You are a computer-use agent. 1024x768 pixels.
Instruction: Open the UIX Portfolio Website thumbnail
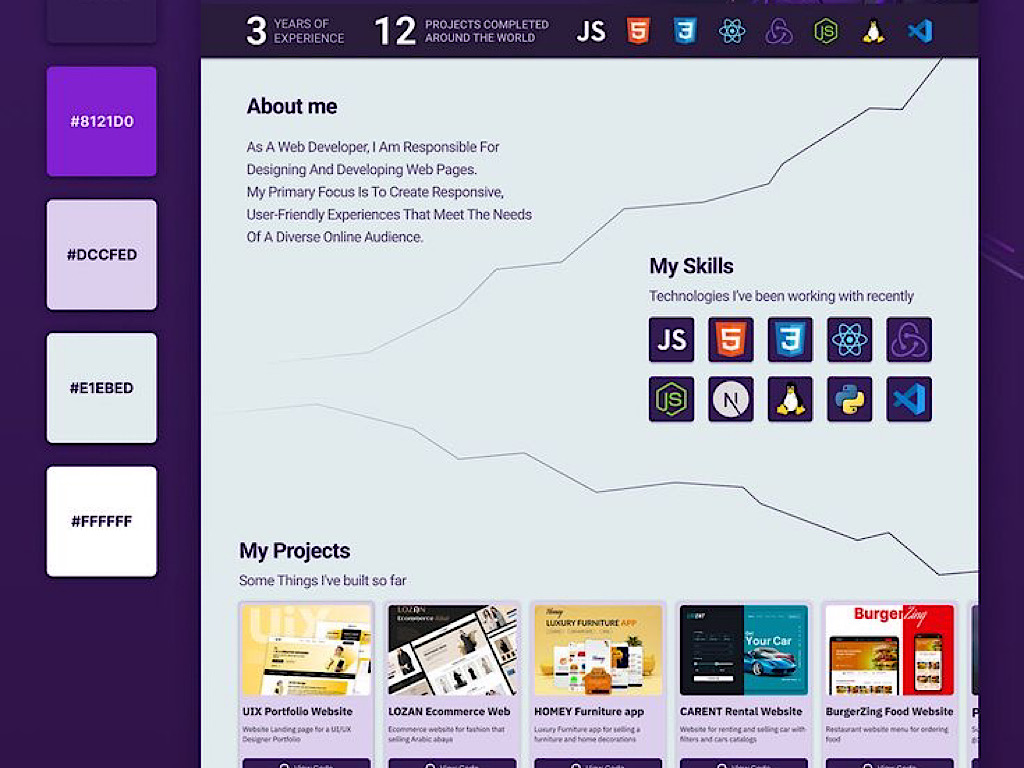coord(306,650)
